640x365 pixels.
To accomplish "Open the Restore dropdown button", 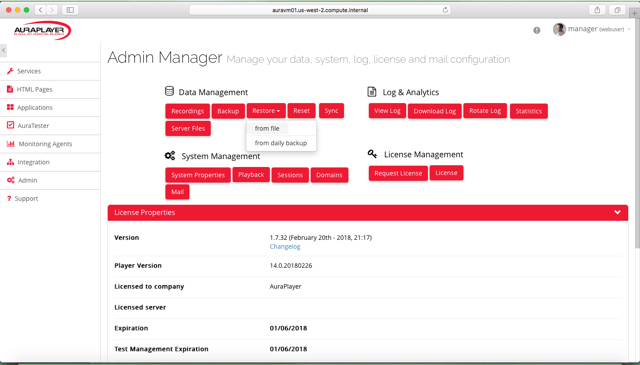I will [x=266, y=111].
